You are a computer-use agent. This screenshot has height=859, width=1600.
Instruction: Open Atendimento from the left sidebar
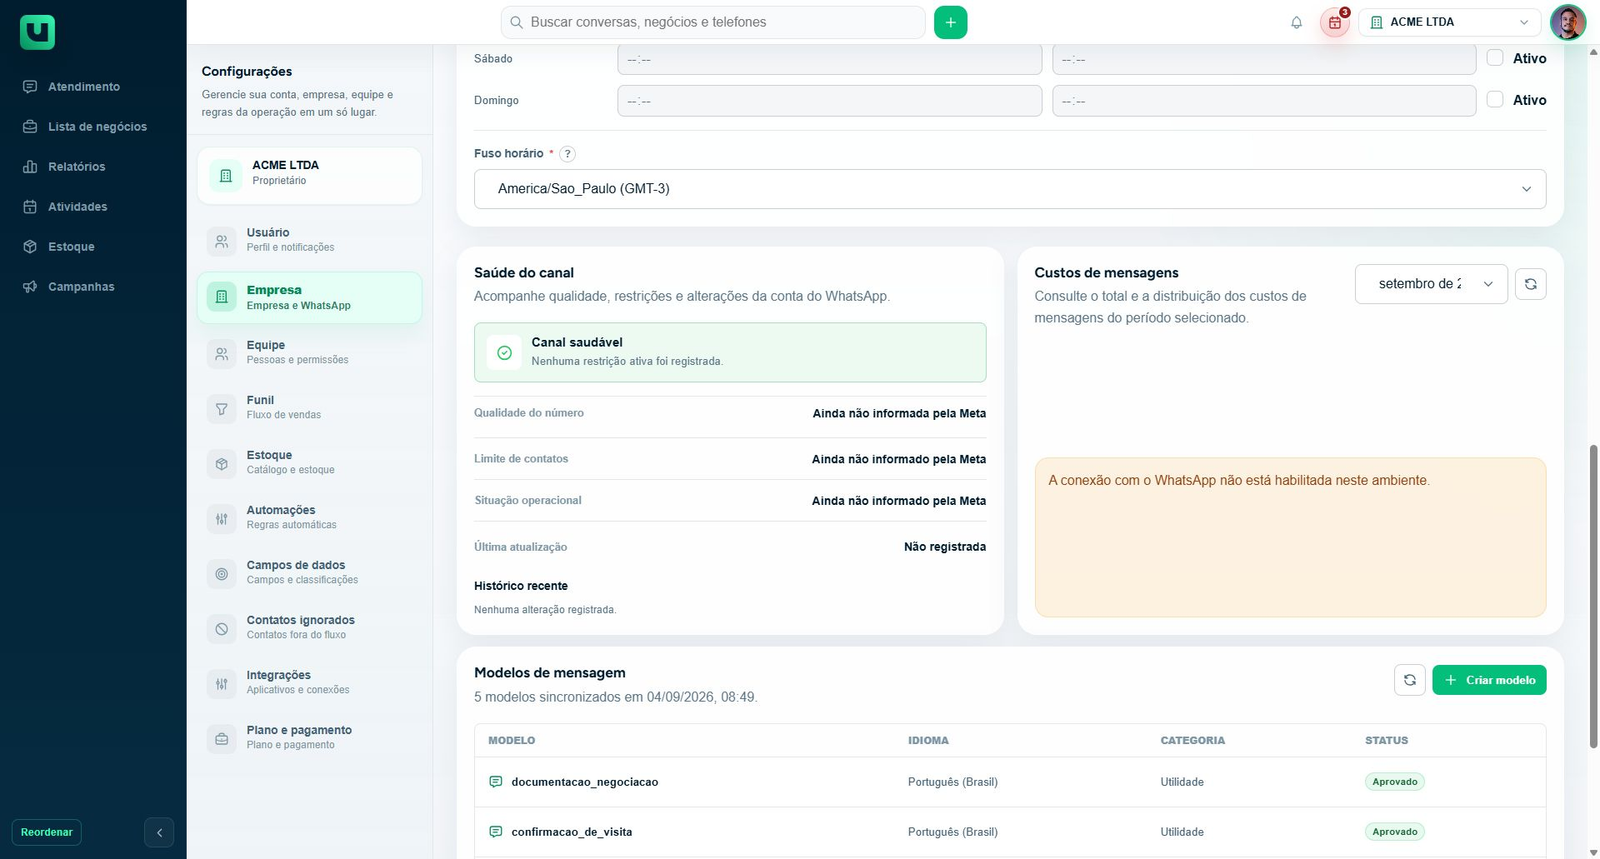(x=84, y=87)
